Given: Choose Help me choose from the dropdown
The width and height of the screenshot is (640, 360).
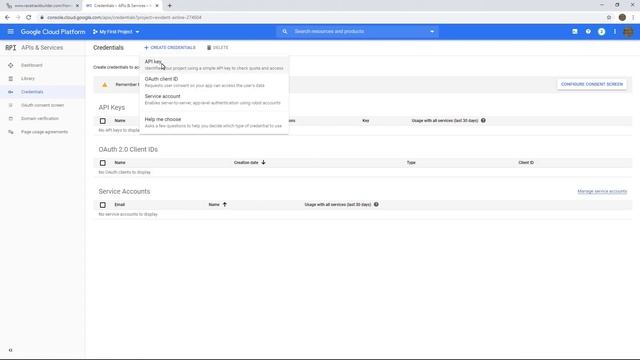Looking at the screenshot, I should click(214, 122).
